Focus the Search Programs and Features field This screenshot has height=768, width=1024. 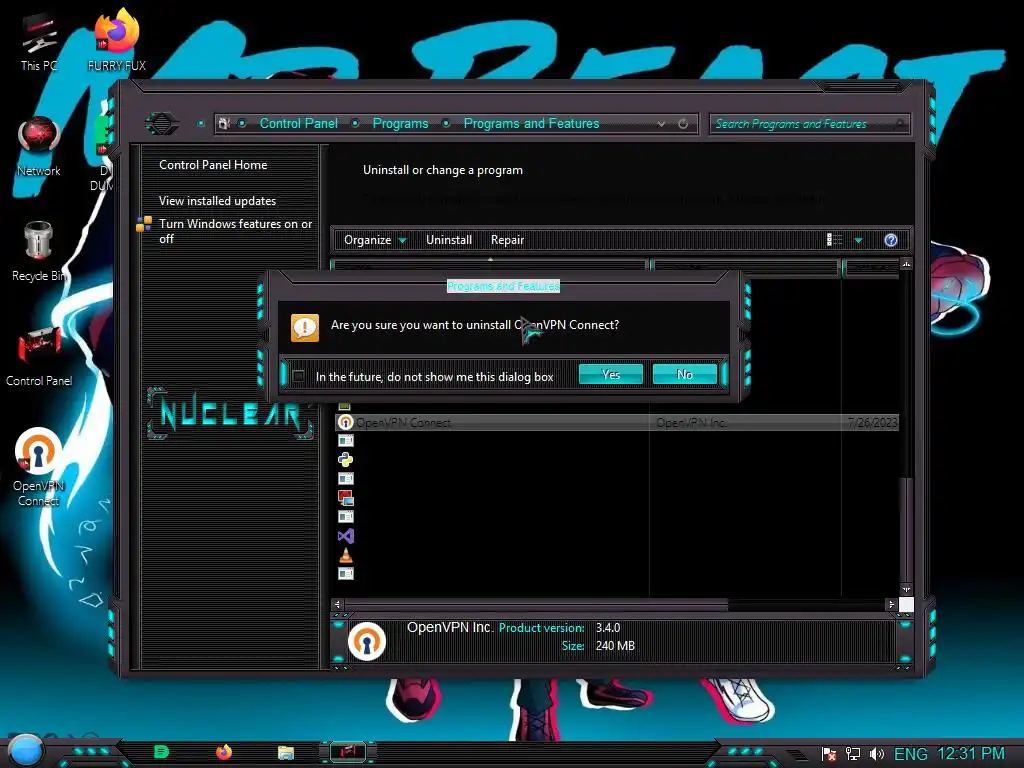810,123
